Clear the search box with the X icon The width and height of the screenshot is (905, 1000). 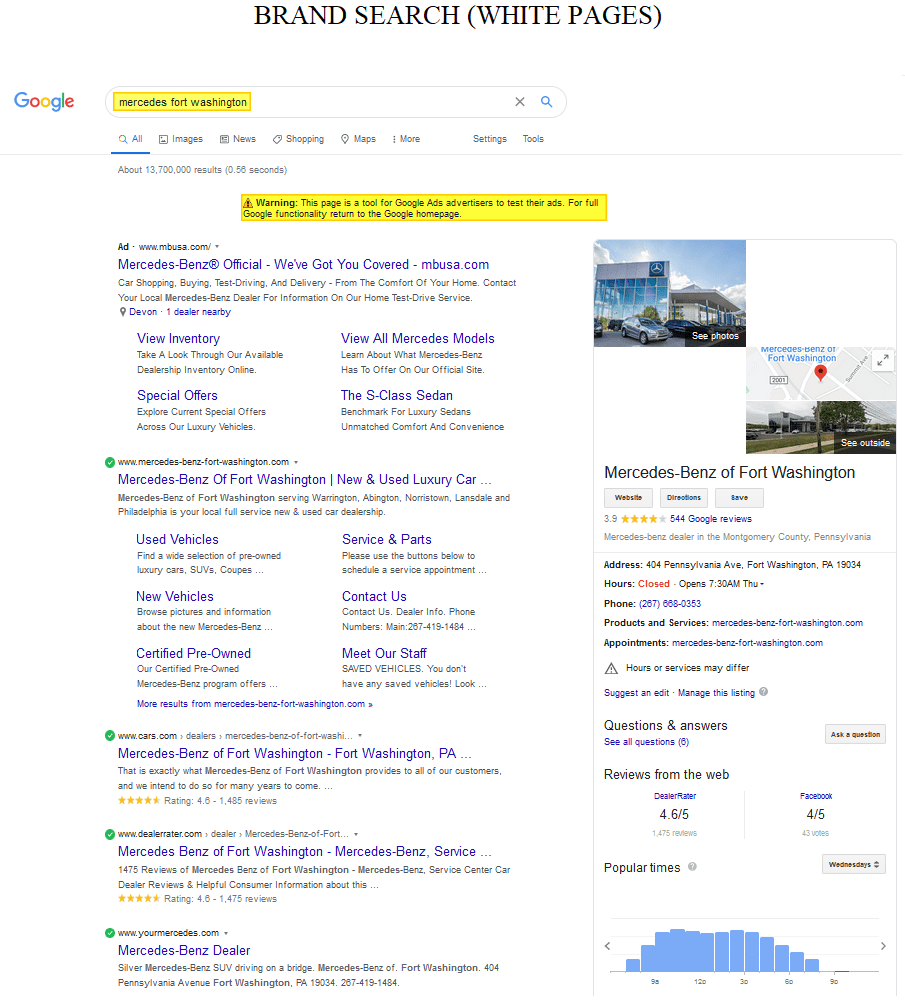click(x=520, y=102)
